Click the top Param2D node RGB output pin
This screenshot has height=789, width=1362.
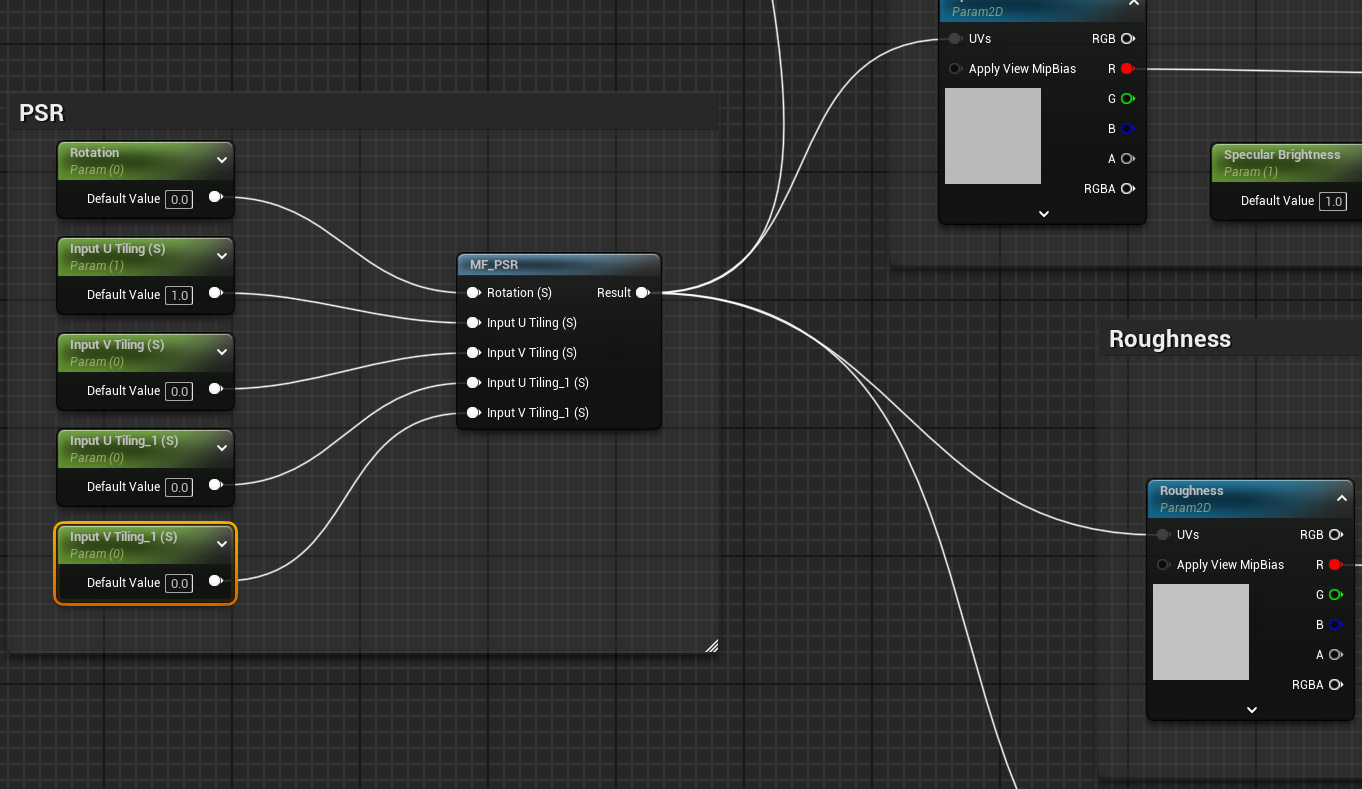click(x=1127, y=39)
